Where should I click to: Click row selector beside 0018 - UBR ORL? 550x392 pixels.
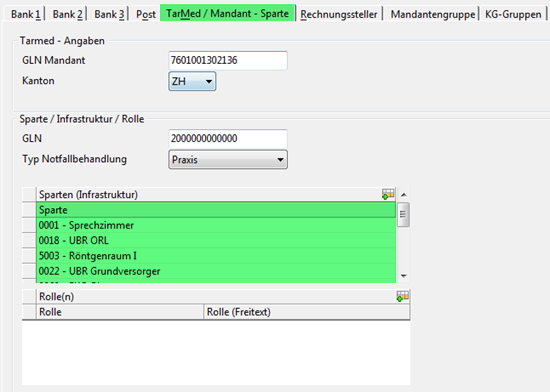[29, 241]
